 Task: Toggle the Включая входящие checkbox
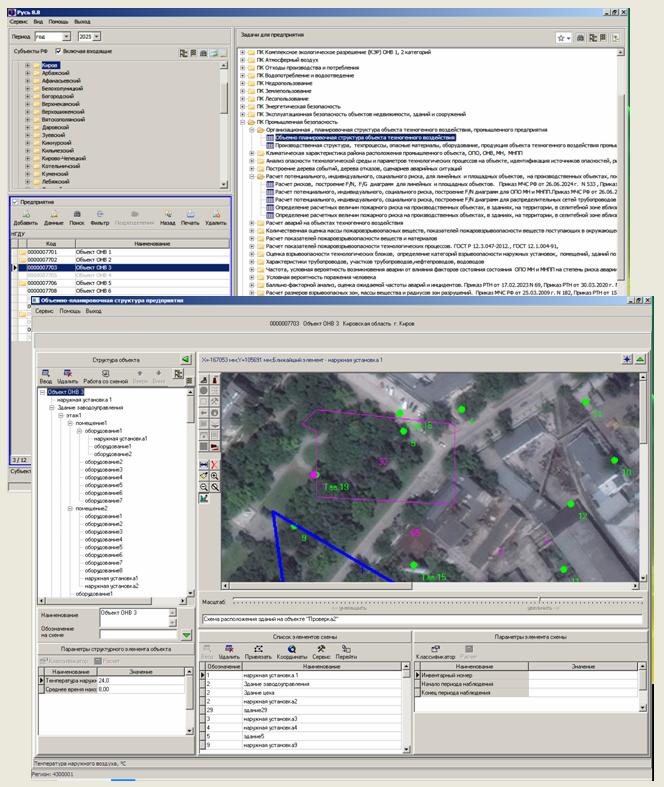pos(59,50)
